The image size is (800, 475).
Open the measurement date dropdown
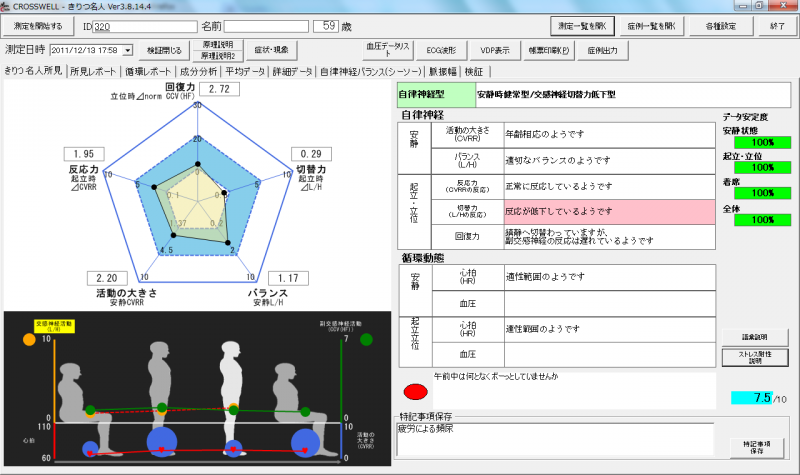(x=127, y=49)
